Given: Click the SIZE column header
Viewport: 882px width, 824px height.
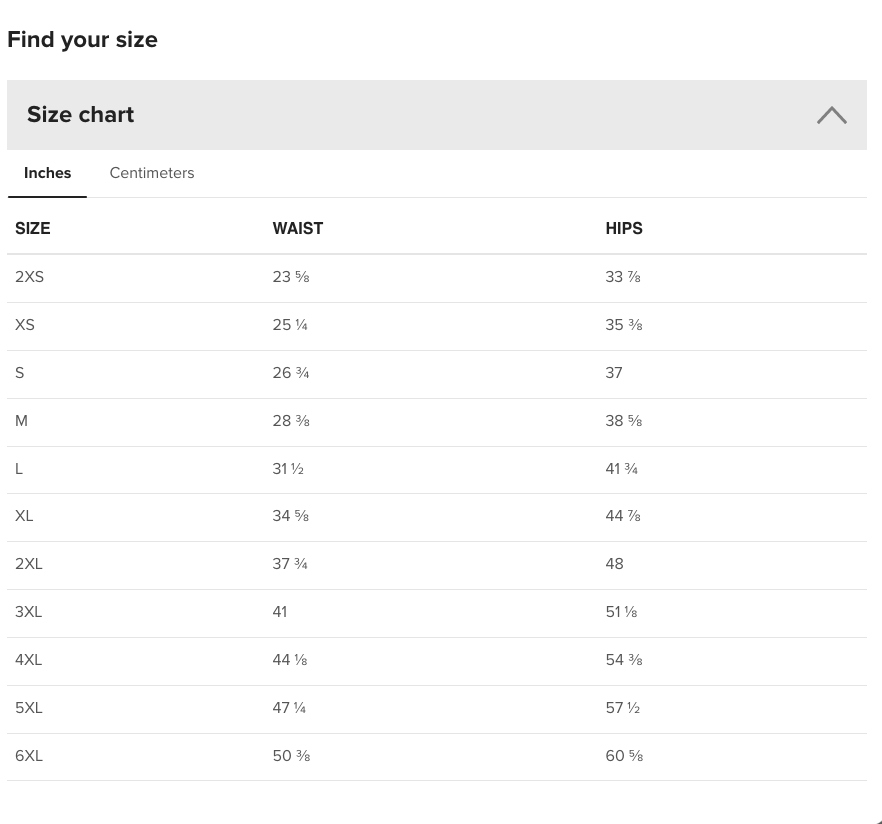Looking at the screenshot, I should coord(33,228).
